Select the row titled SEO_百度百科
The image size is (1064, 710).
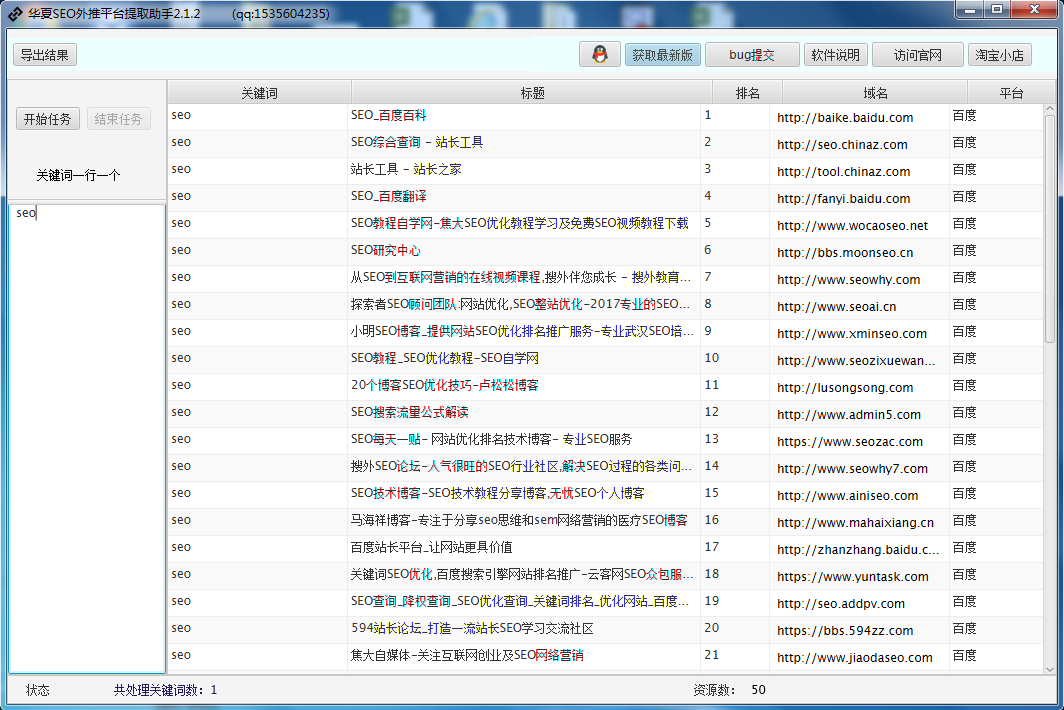605,116
